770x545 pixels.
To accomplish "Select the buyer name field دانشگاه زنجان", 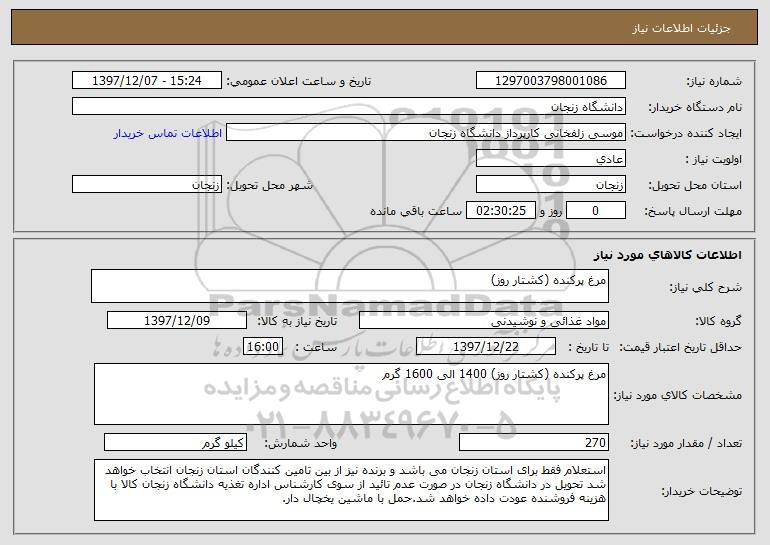I will tap(349, 107).
